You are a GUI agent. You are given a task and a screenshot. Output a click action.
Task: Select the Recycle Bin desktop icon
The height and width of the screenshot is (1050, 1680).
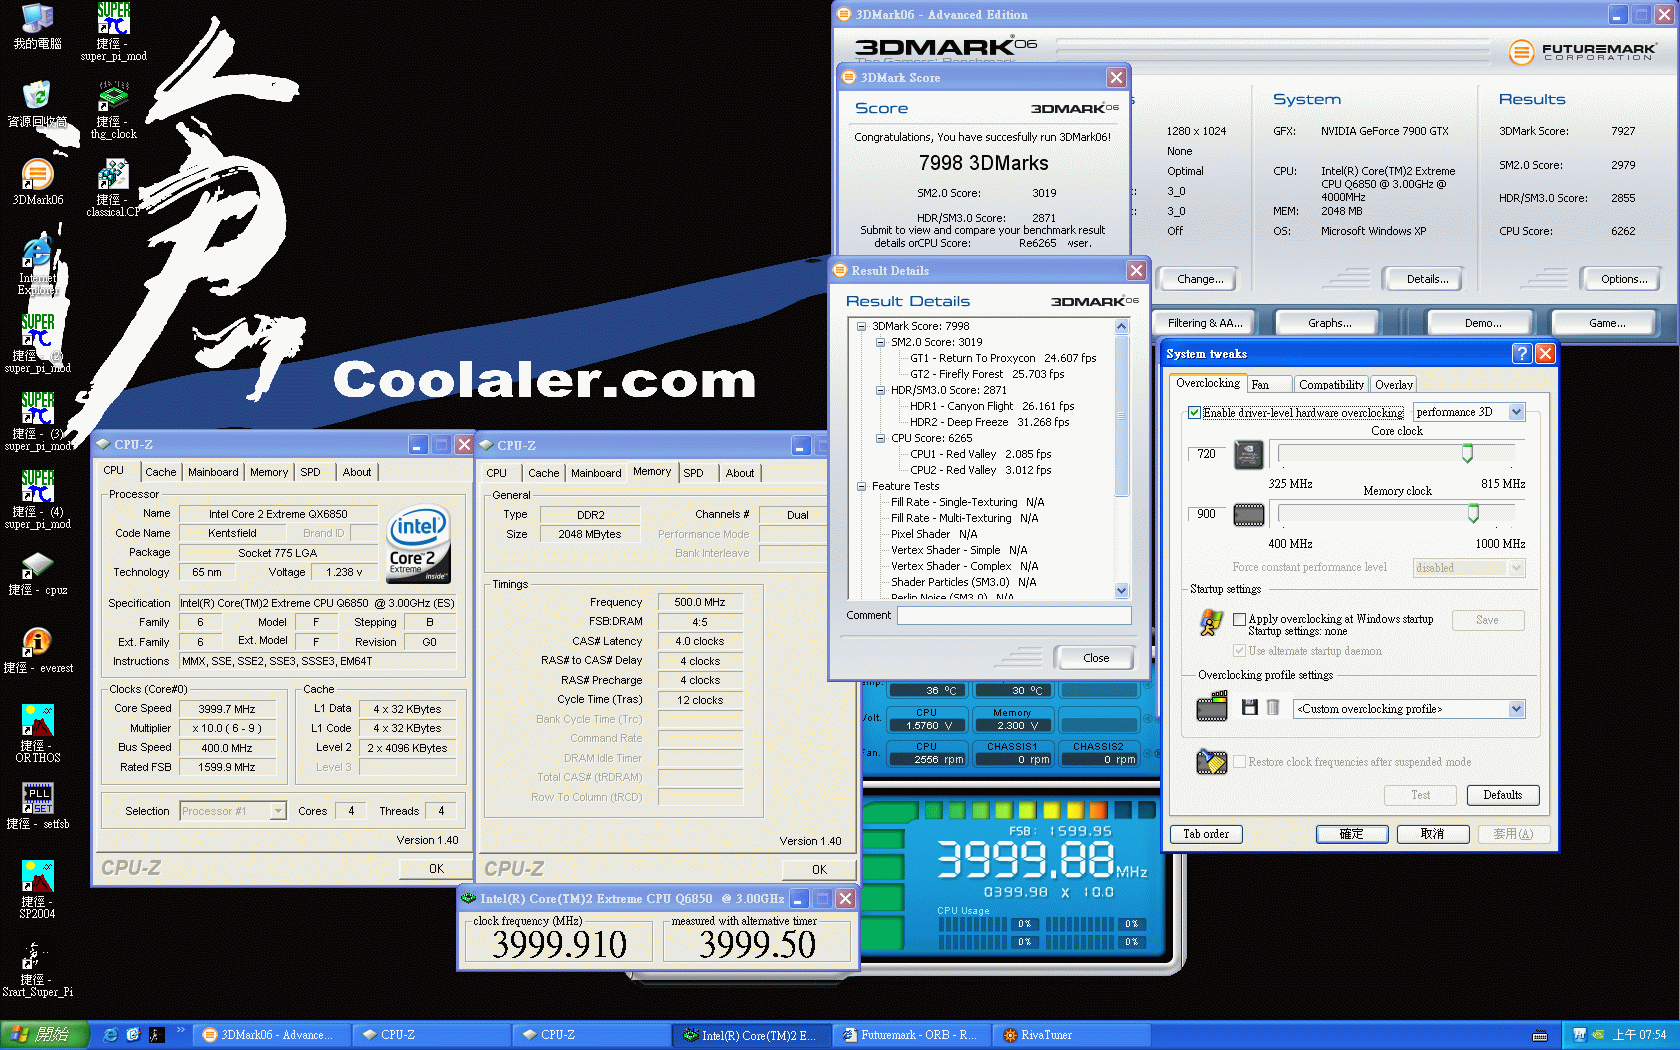coord(37,104)
